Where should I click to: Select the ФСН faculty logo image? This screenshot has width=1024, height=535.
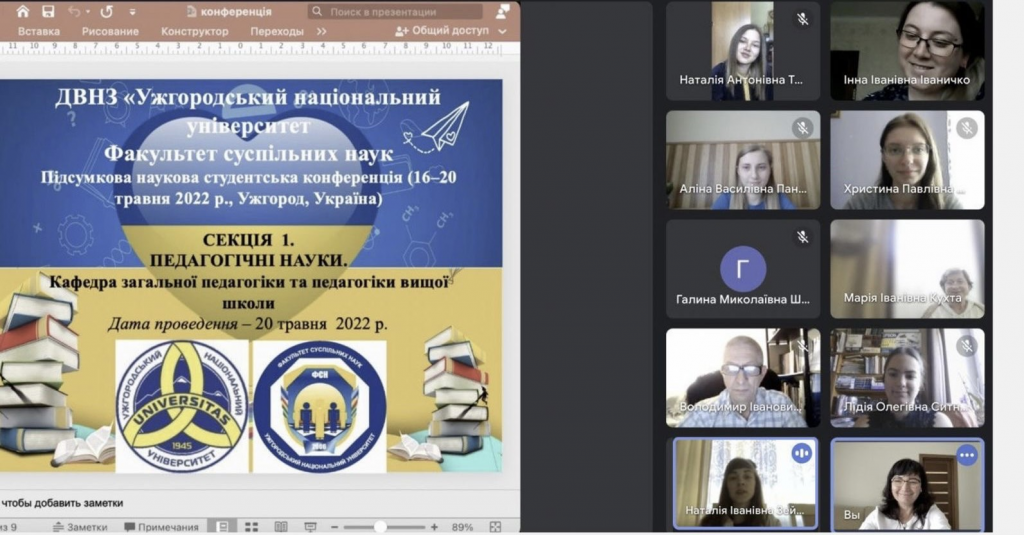pyautogui.click(x=320, y=406)
